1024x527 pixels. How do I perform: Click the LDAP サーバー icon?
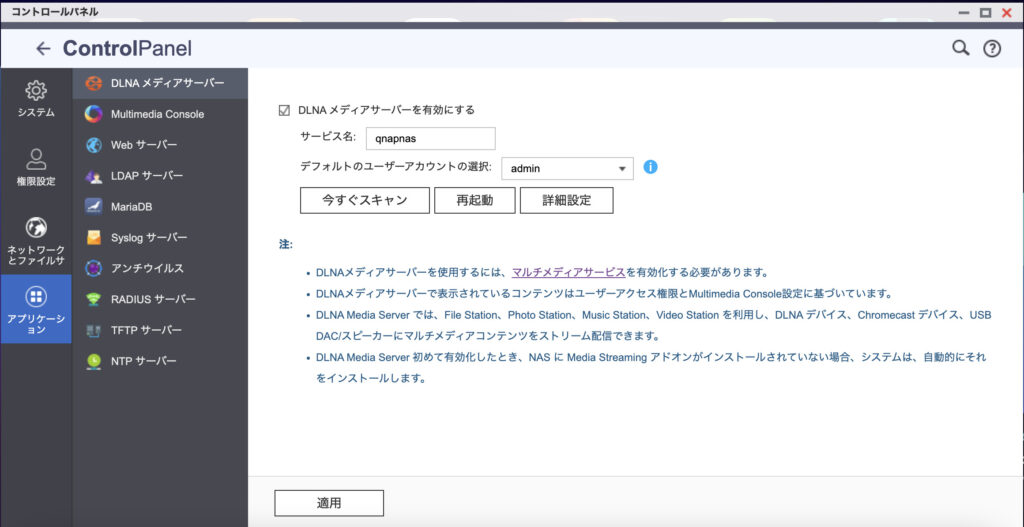point(94,176)
